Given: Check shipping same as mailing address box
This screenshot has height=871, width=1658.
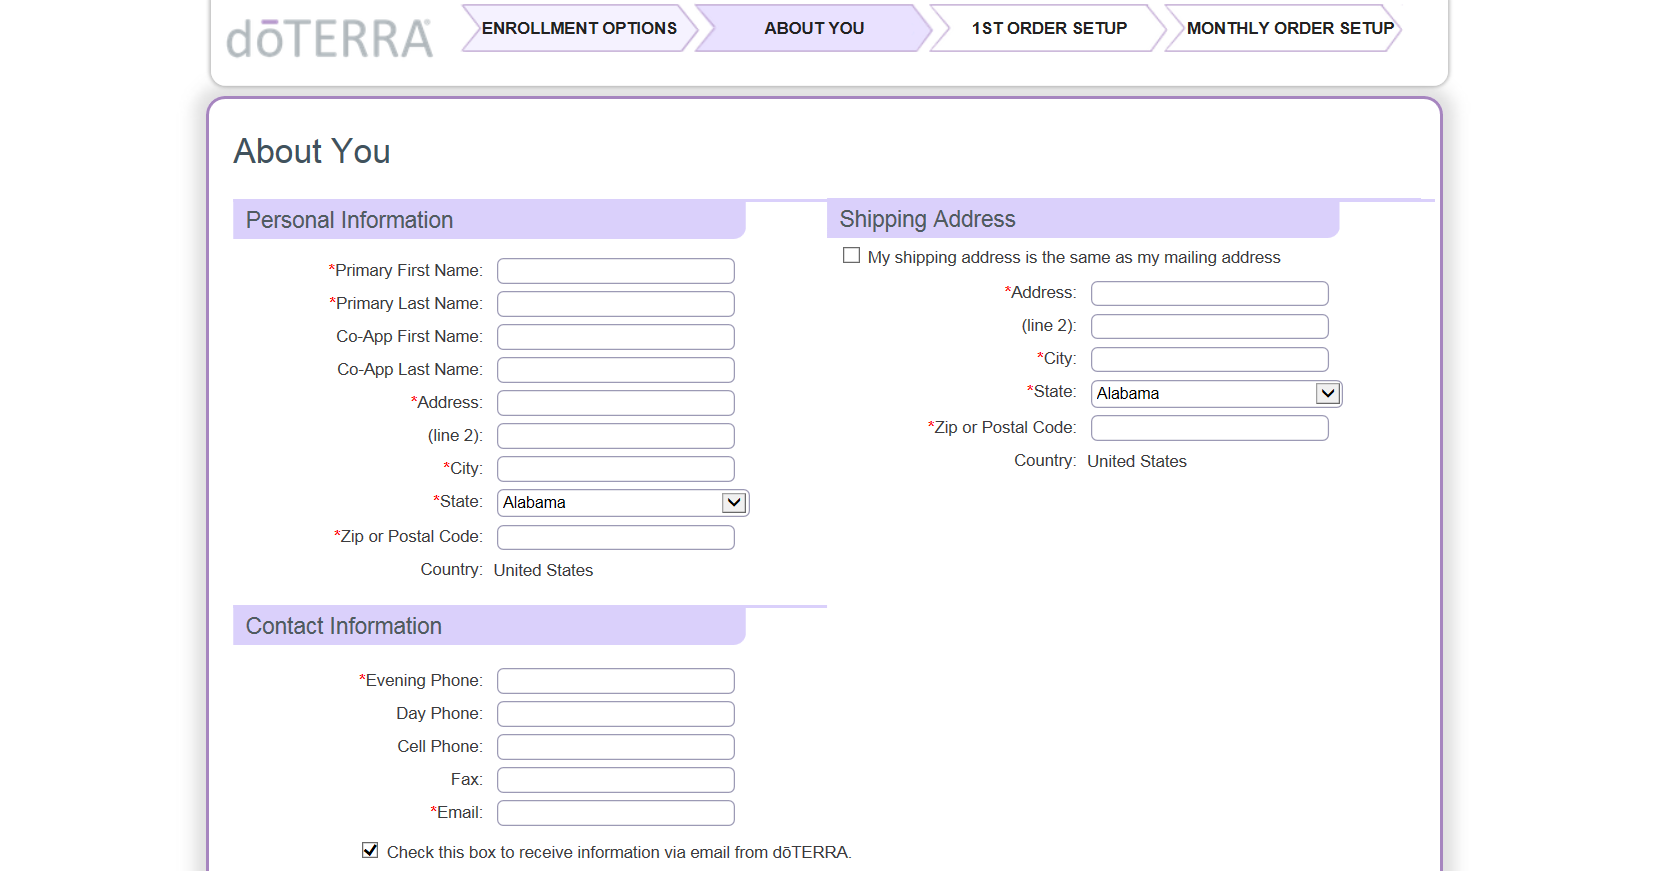Looking at the screenshot, I should click(851, 256).
